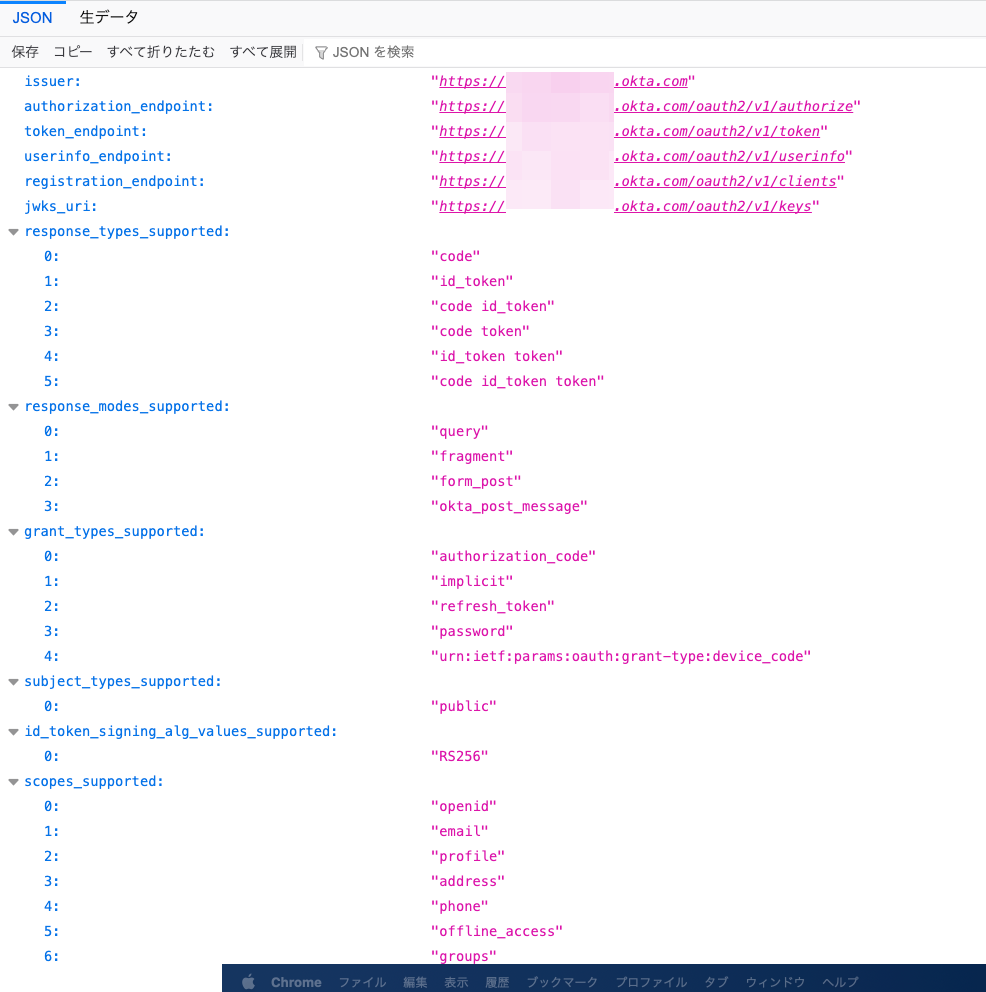The width and height of the screenshot is (986, 992).
Task: Select the "openid" scope value
Action: point(464,806)
